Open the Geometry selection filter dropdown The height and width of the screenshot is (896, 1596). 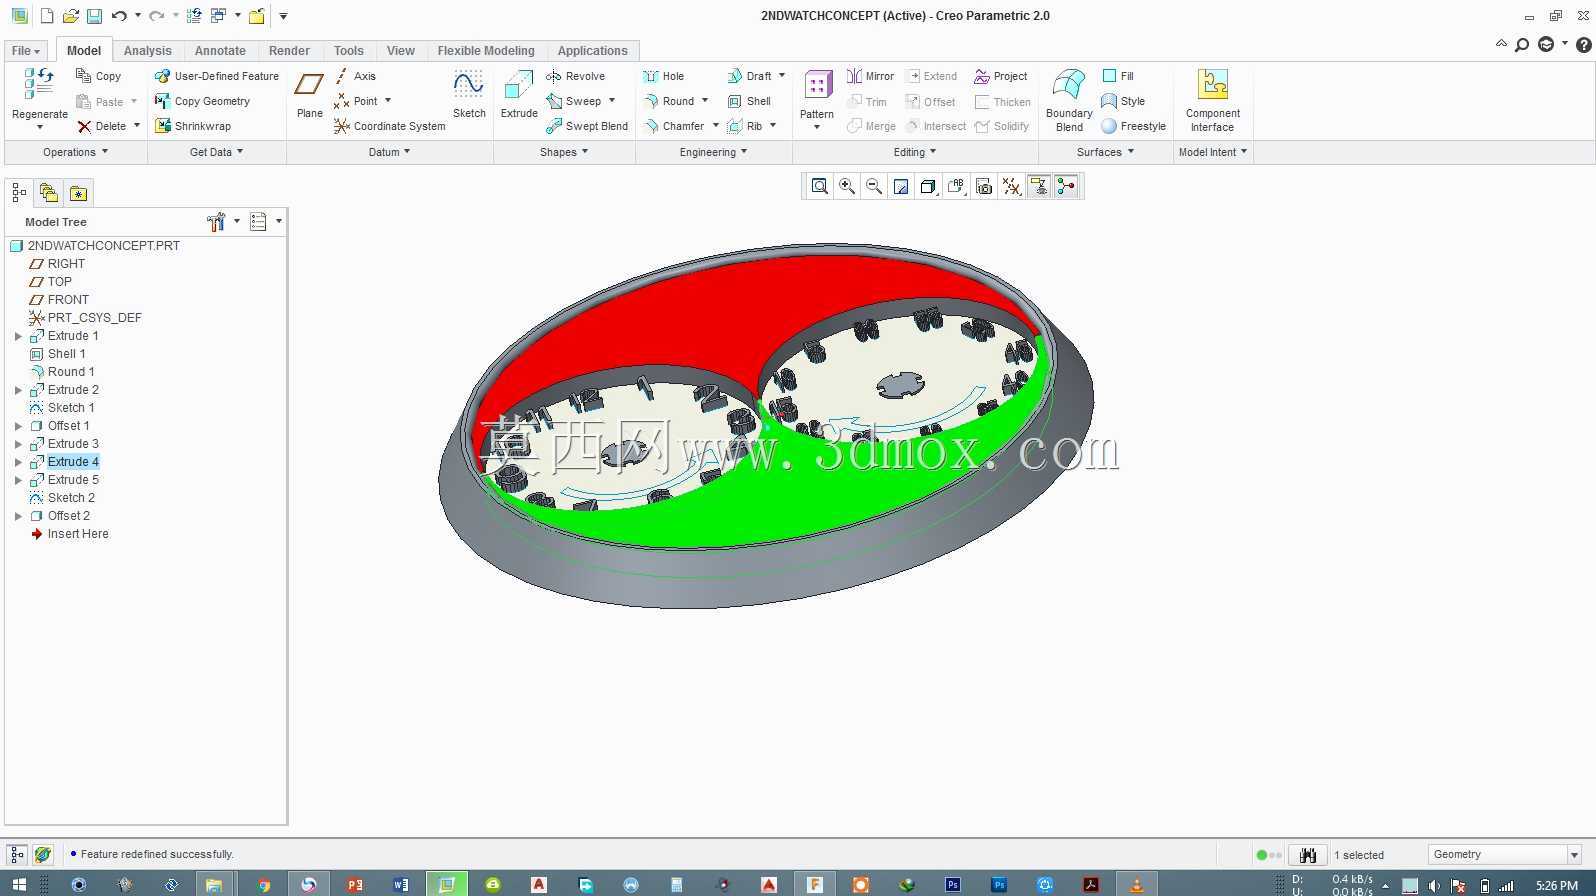coord(1574,855)
